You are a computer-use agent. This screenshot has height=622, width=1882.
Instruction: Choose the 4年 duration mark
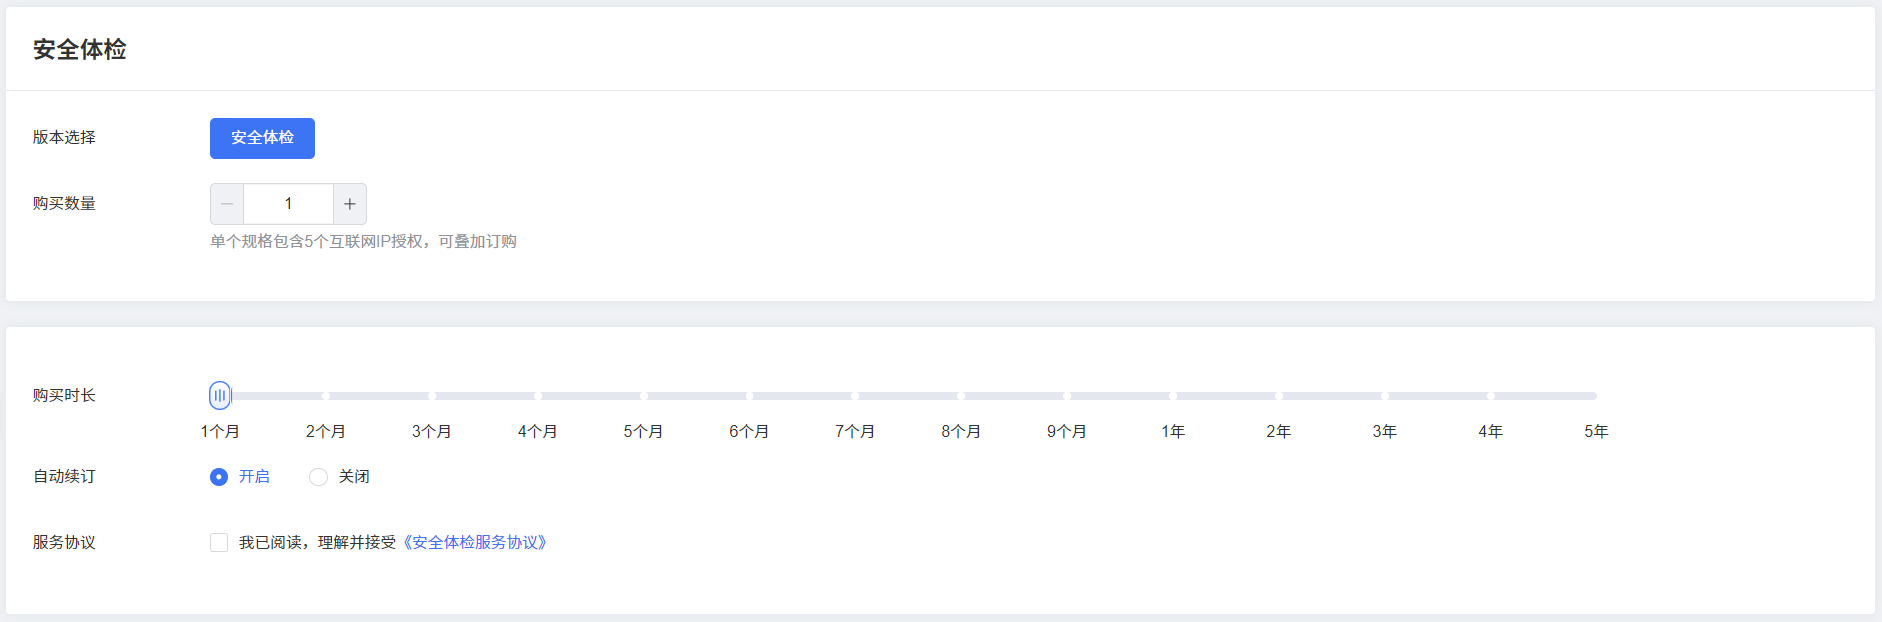[1491, 431]
